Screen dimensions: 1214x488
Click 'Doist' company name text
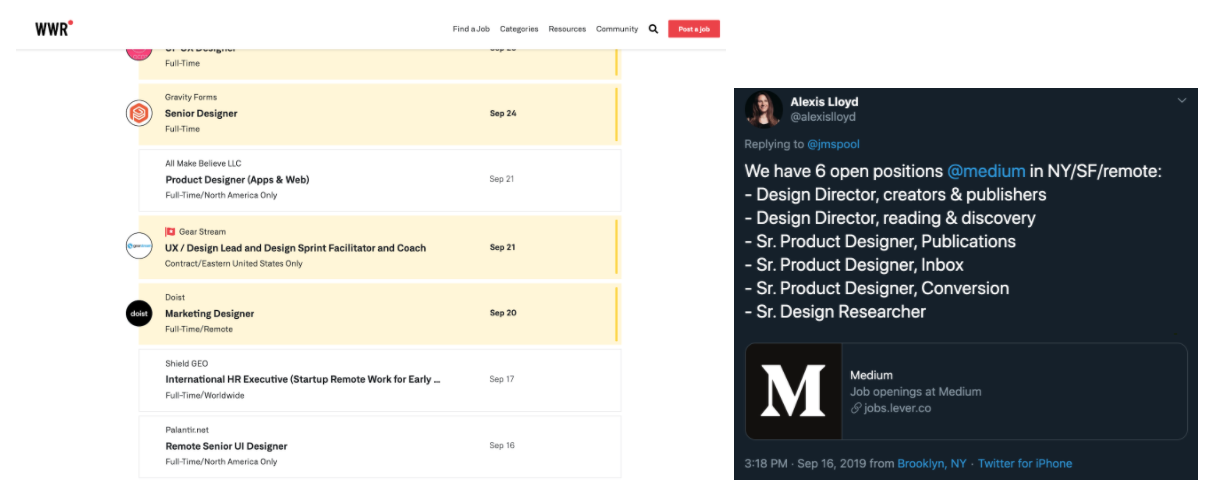(x=175, y=297)
